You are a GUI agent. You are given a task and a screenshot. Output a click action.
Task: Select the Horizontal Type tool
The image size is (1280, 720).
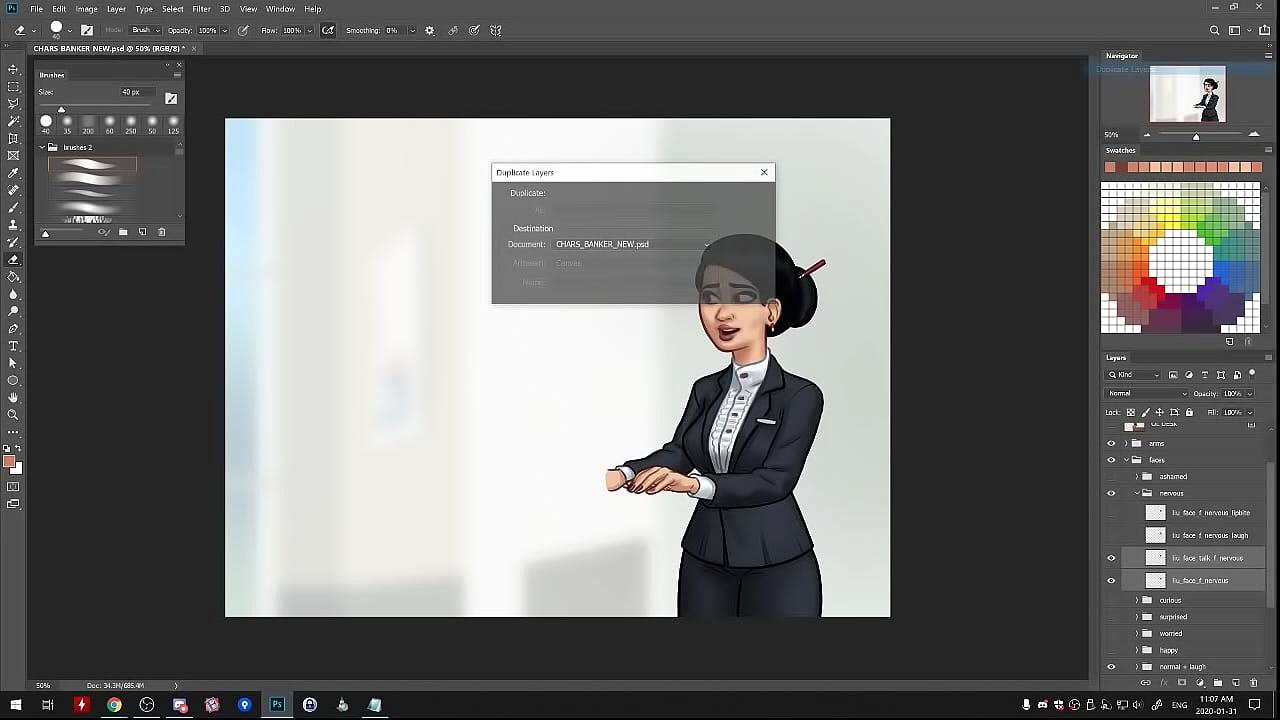(13, 346)
